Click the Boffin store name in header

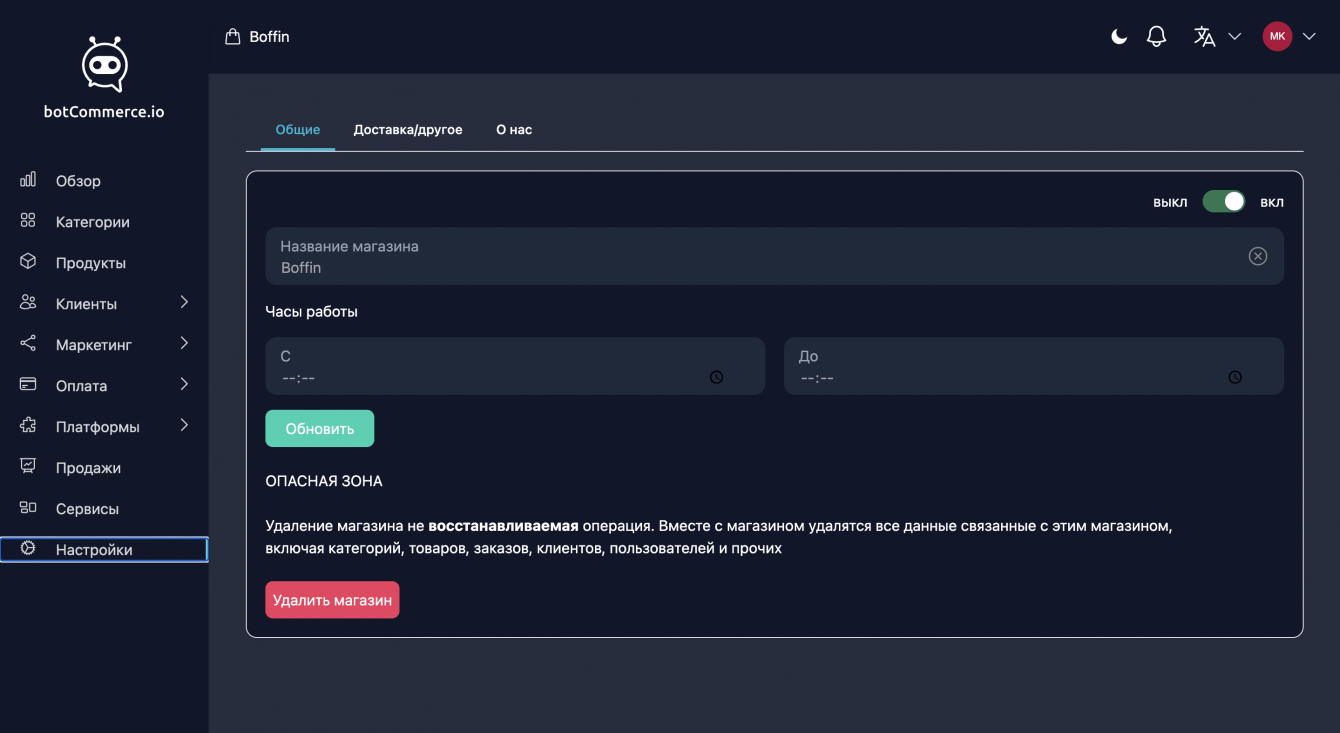(270, 37)
